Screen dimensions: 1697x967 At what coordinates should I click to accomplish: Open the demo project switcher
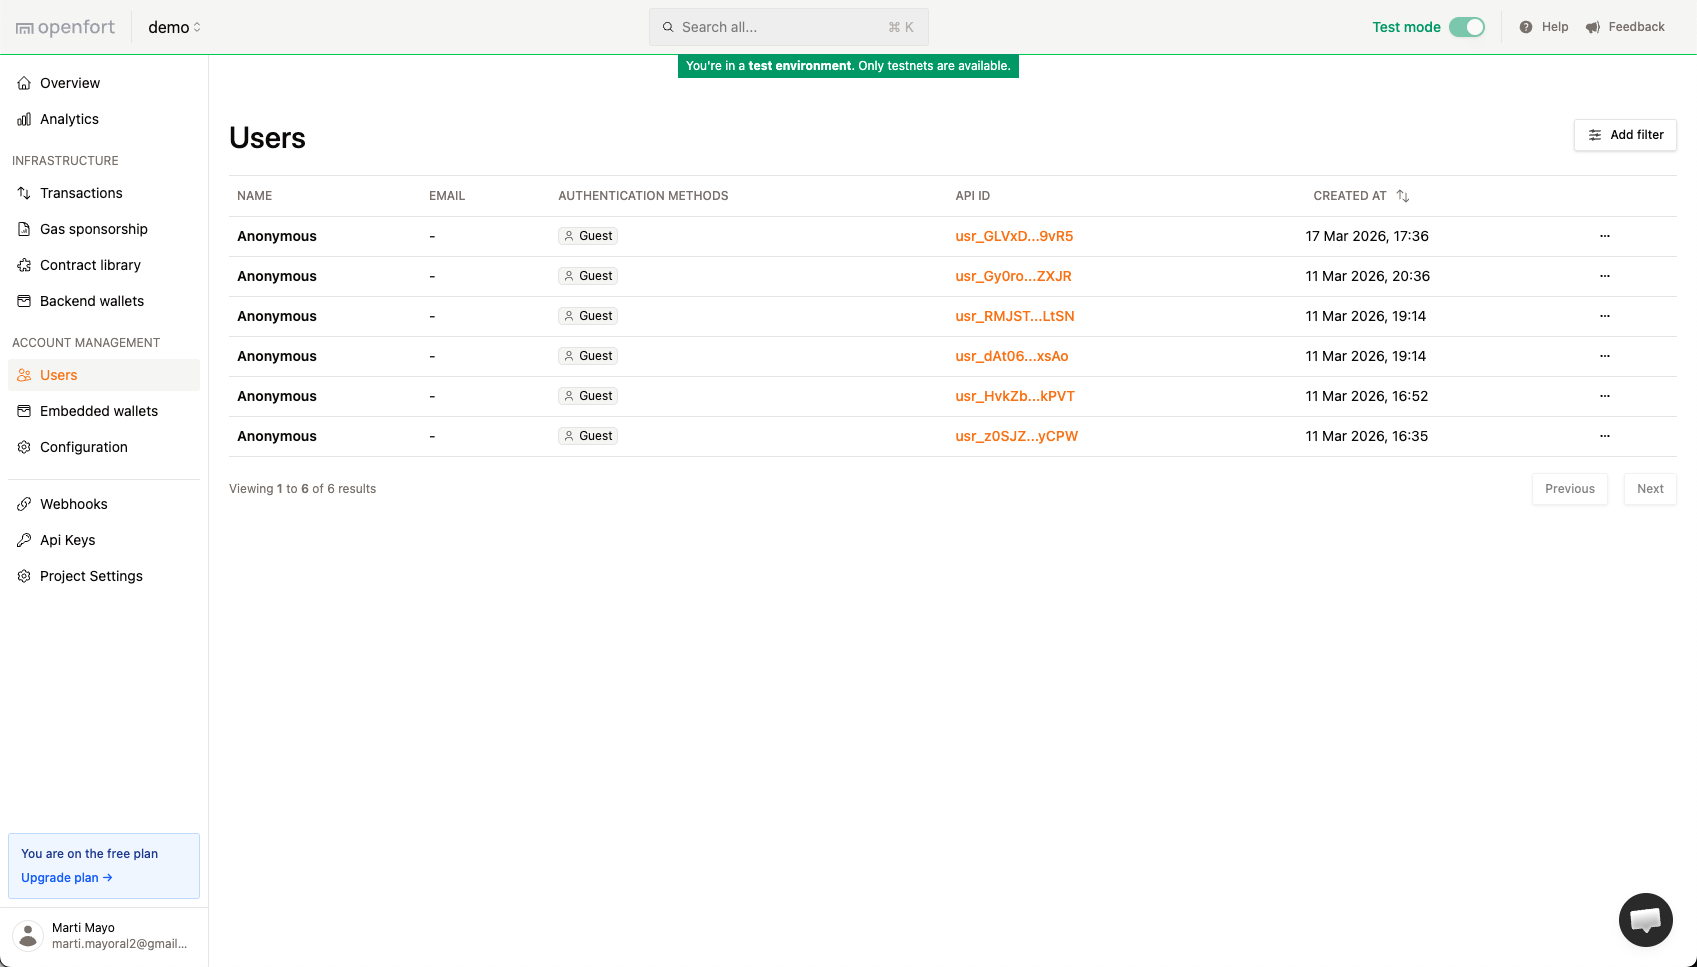[174, 27]
